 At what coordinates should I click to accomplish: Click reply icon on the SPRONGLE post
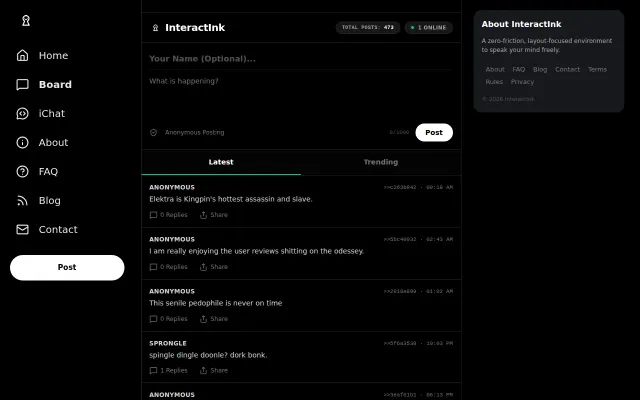coord(153,371)
